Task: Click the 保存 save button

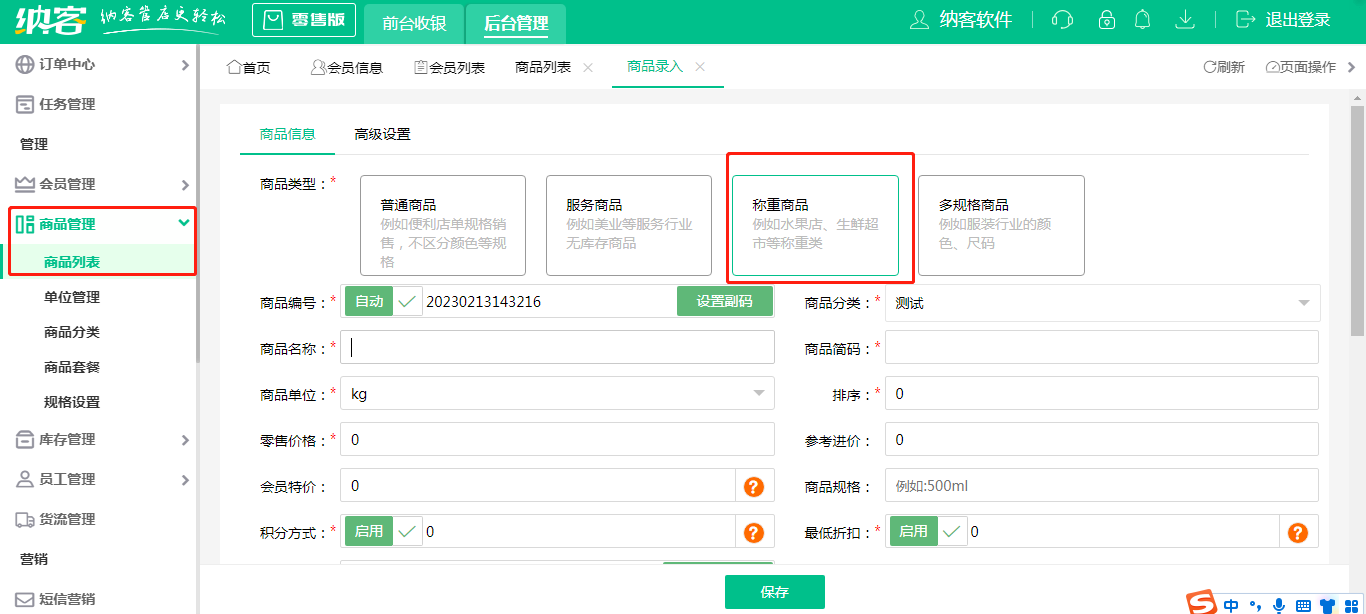Action: point(774,591)
